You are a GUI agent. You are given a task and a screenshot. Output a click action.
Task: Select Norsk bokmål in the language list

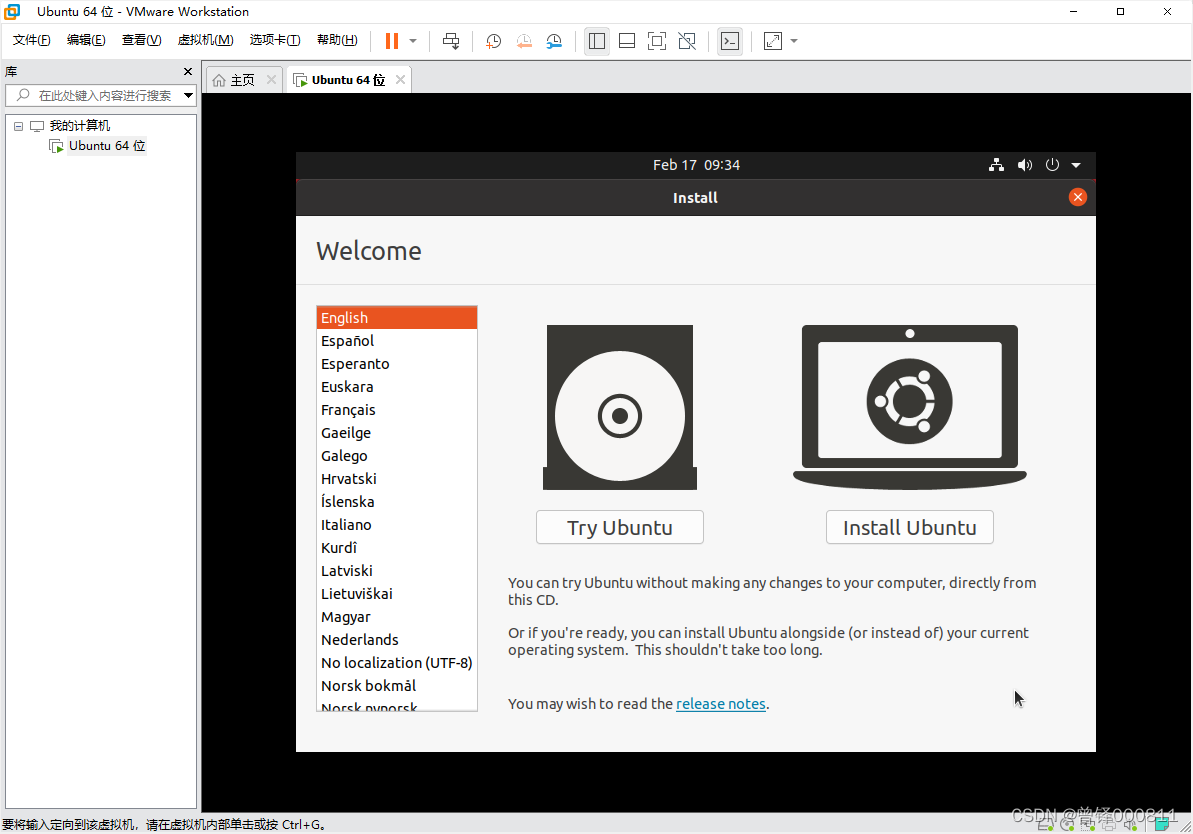[x=396, y=686]
